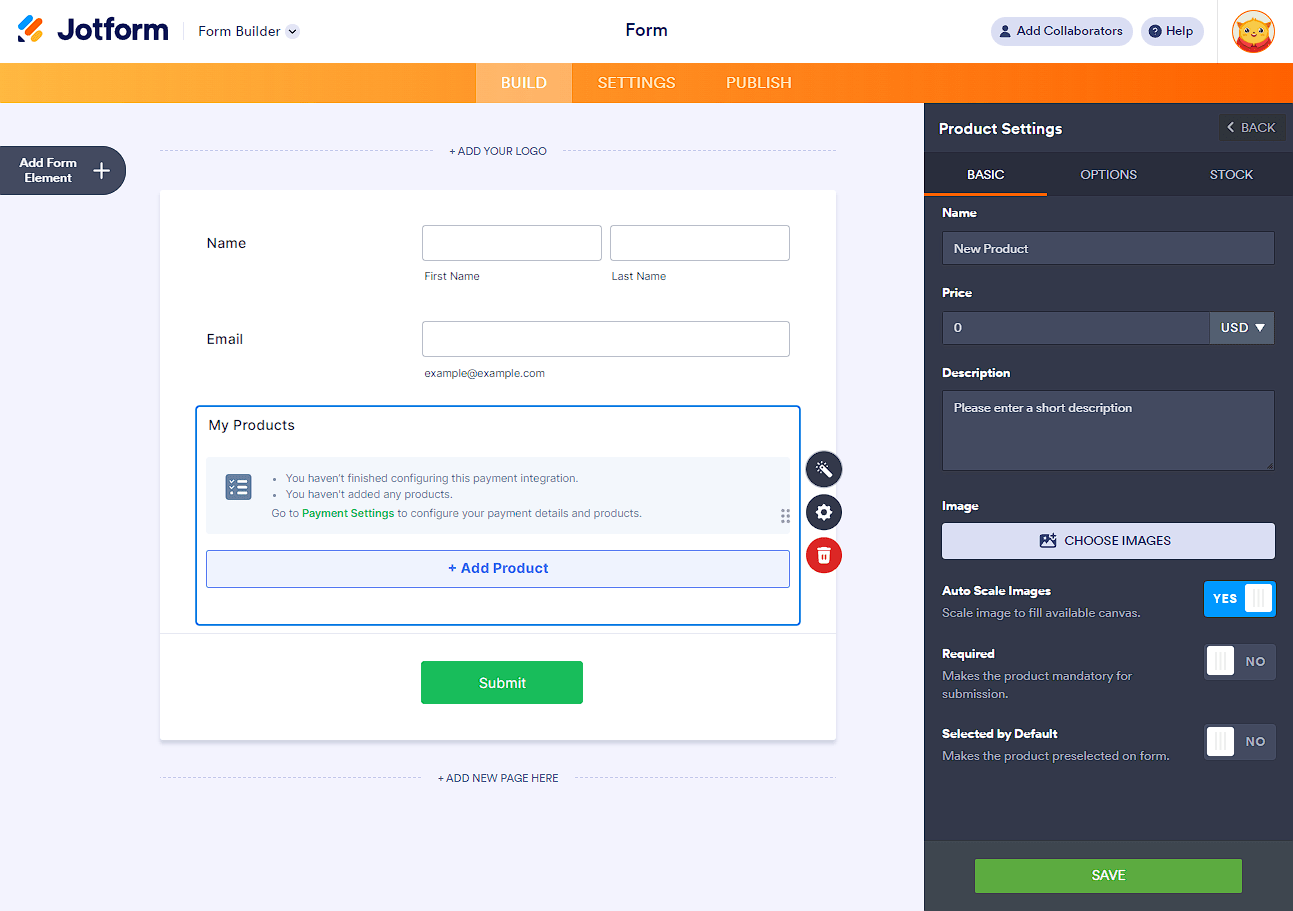The height and width of the screenshot is (911, 1293).
Task: Switch to the PUBLISH tab
Action: [759, 83]
